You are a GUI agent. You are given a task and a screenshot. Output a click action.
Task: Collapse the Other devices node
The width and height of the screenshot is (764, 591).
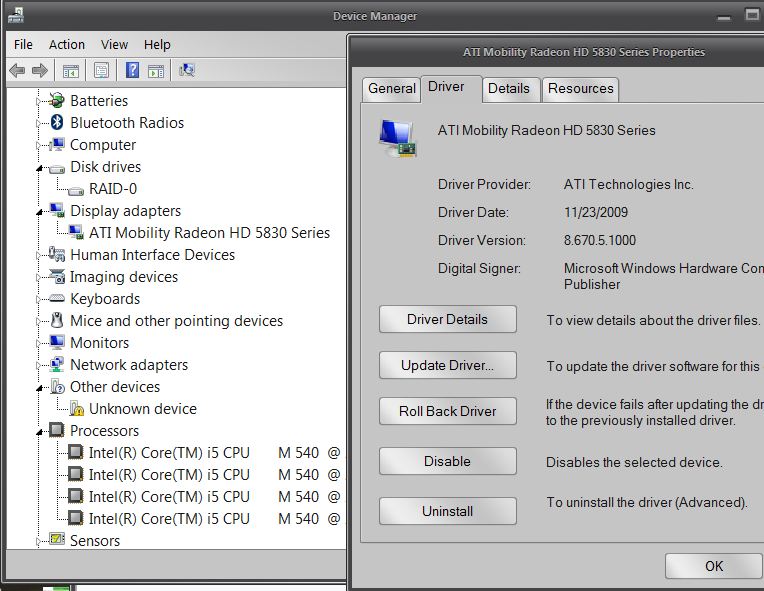(x=39, y=388)
